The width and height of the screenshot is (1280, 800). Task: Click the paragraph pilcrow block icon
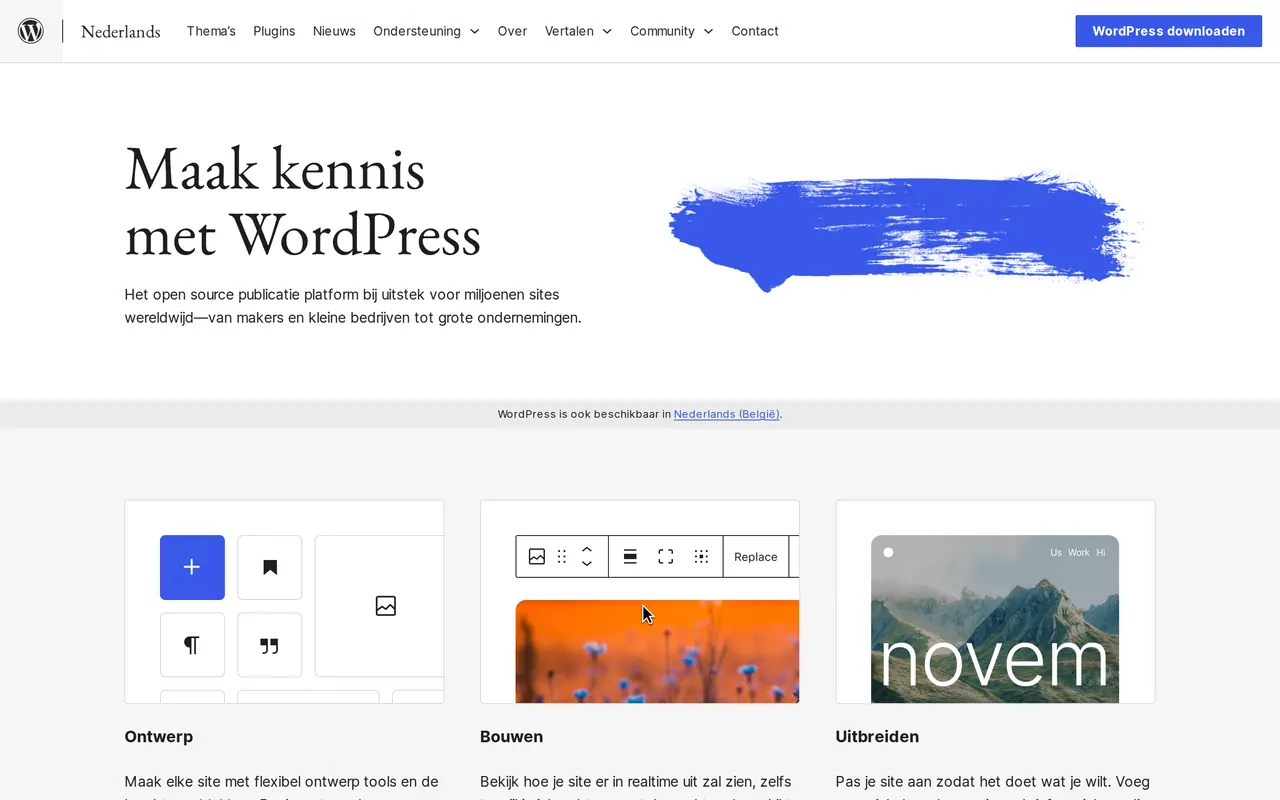(192, 645)
